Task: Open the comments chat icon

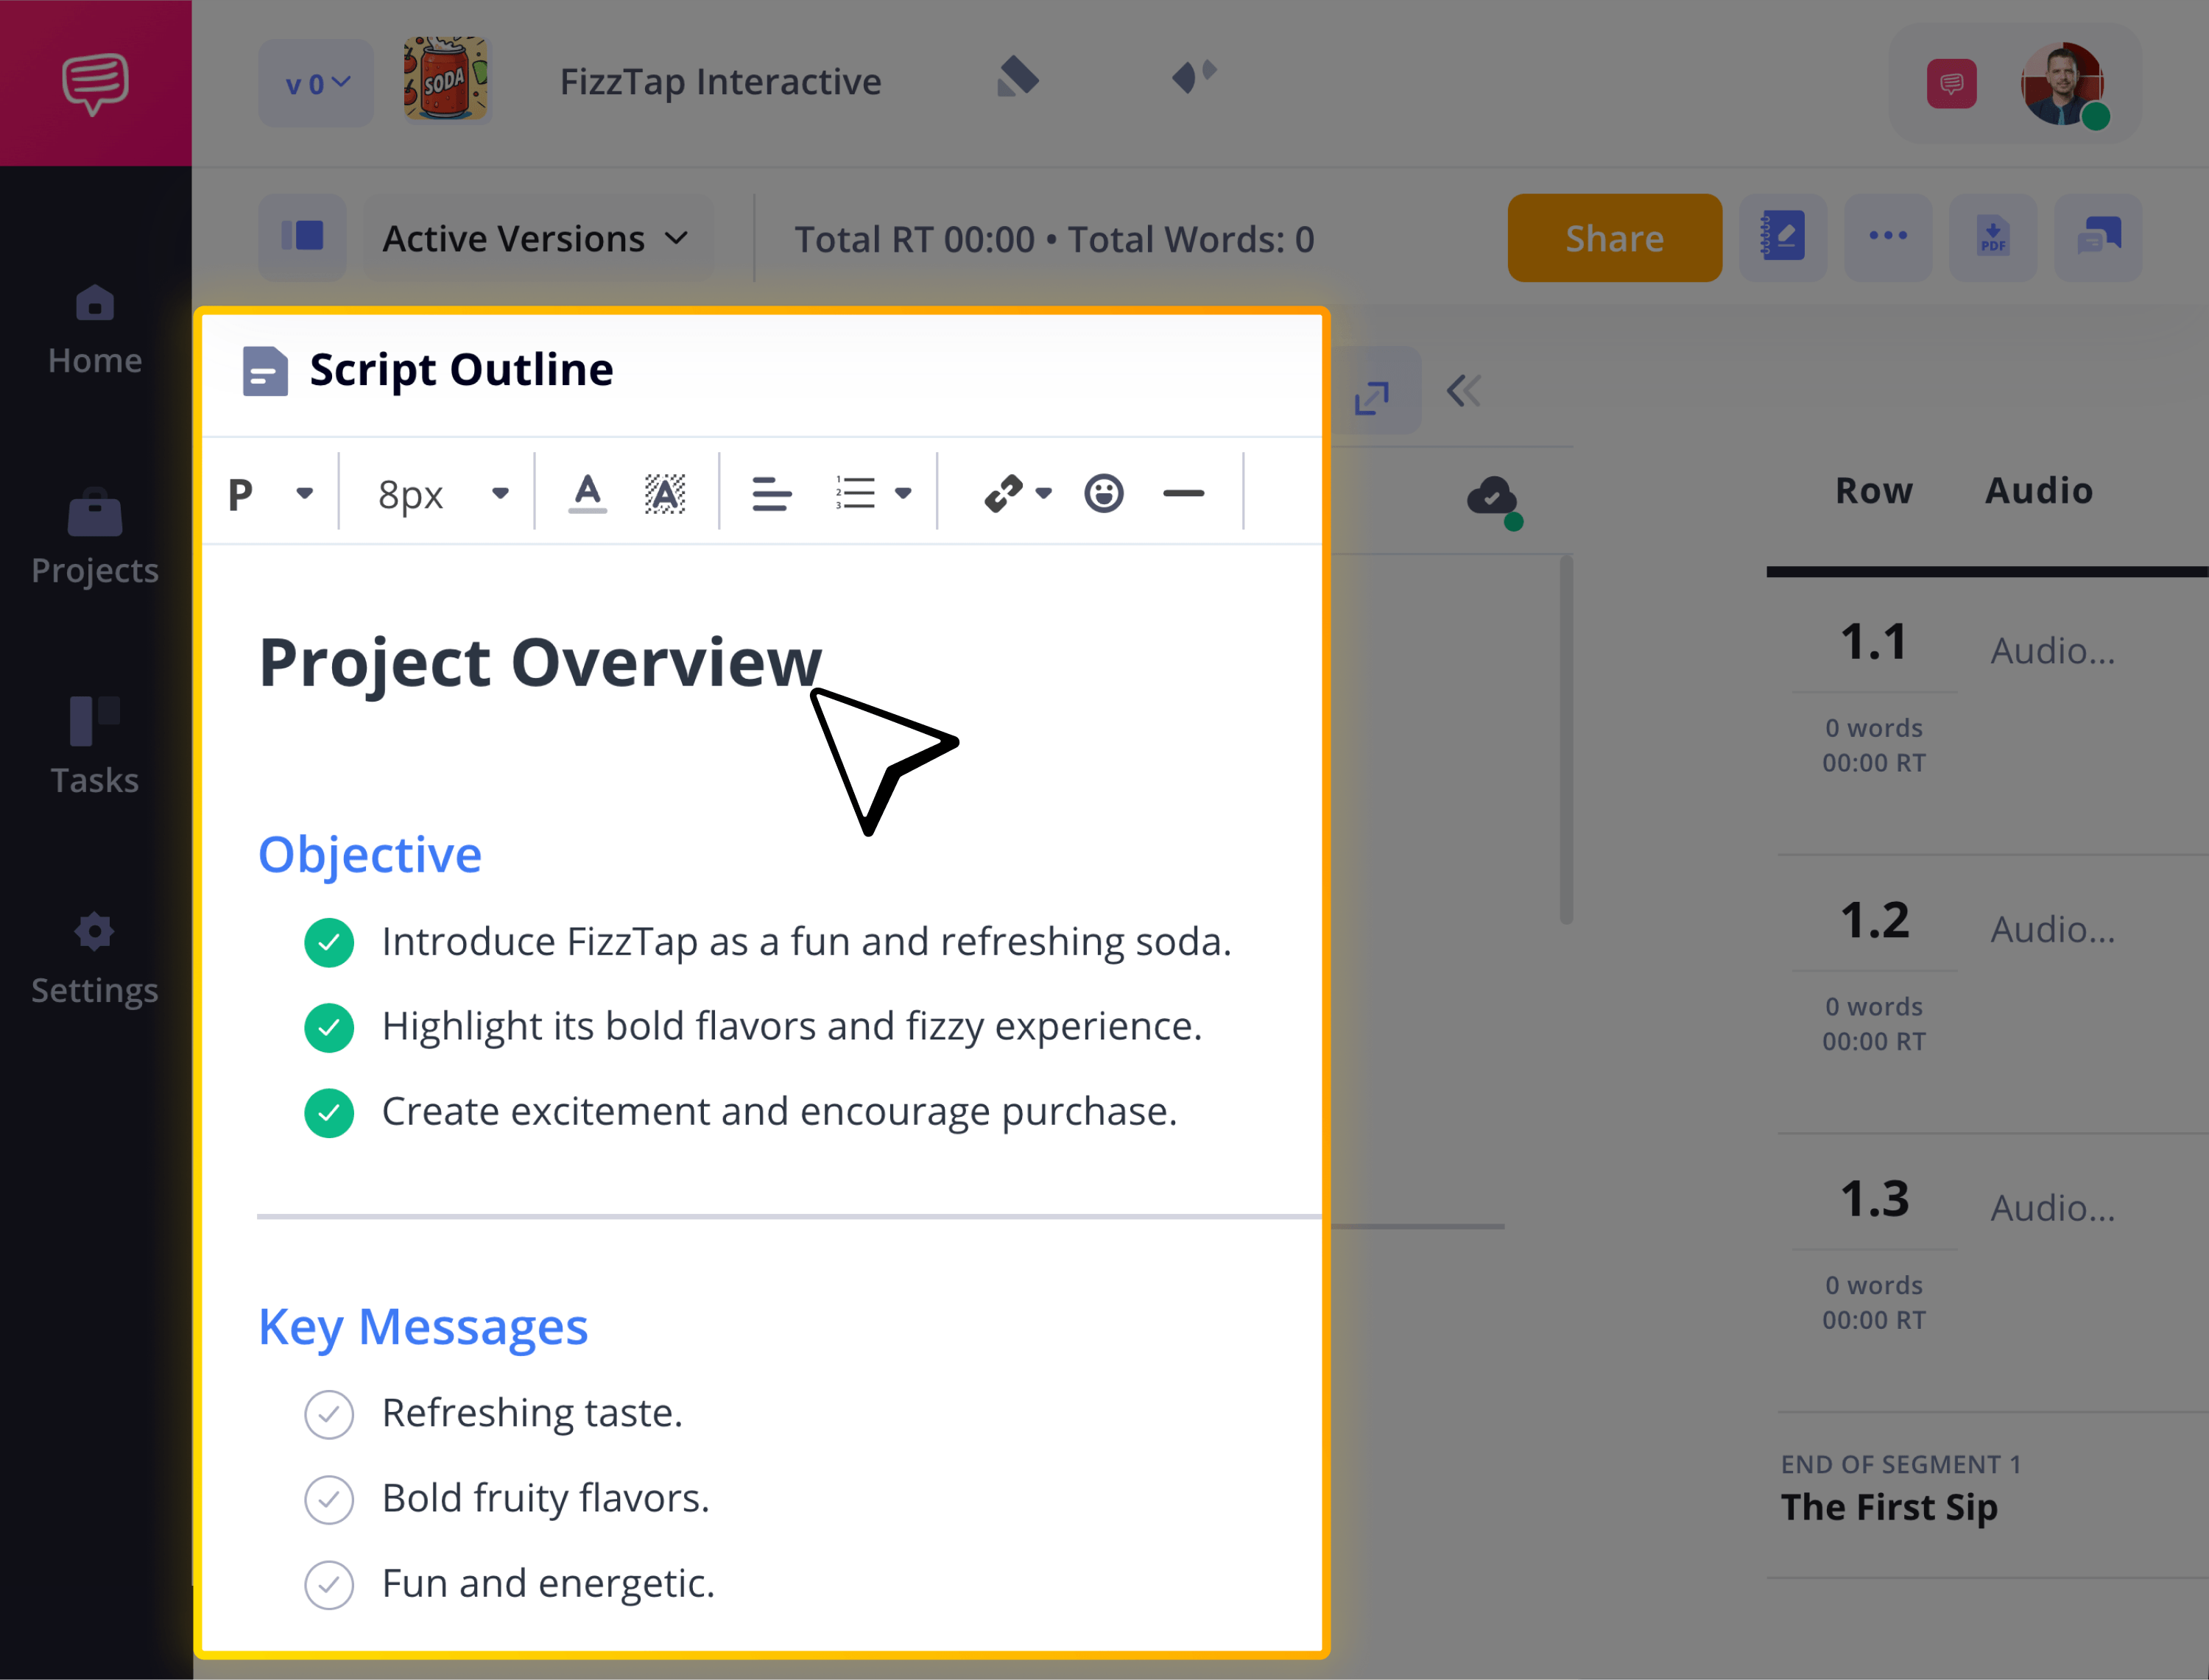Action: 2098,238
